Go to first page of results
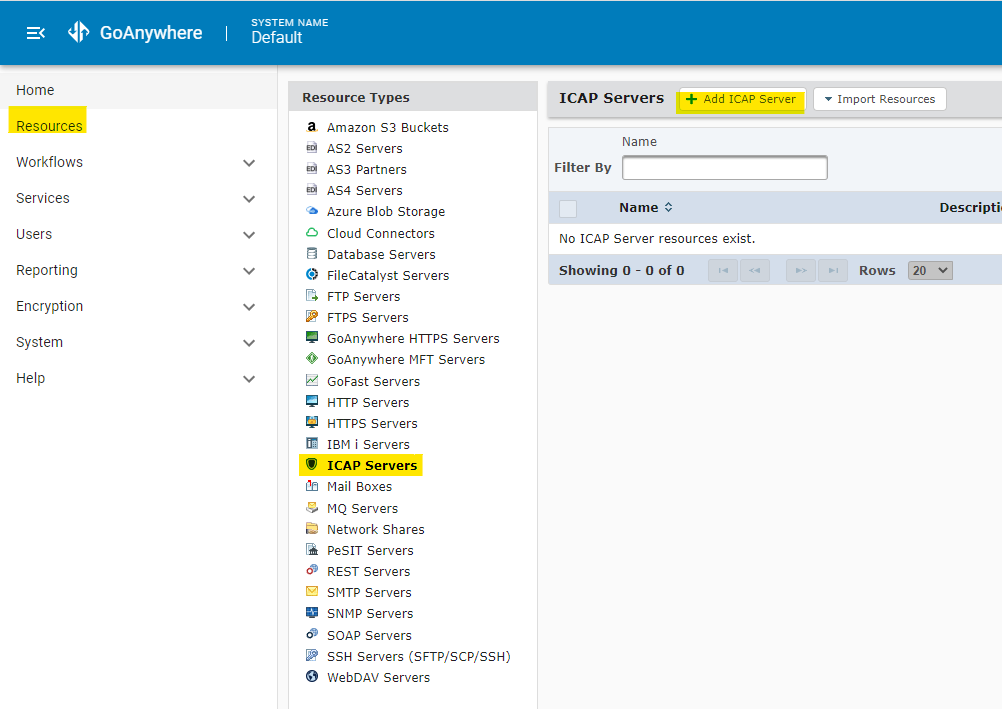This screenshot has width=1002, height=709. coord(723,270)
